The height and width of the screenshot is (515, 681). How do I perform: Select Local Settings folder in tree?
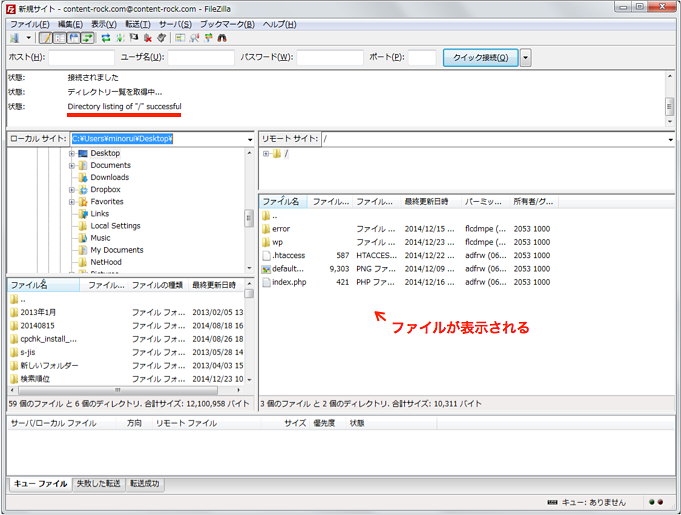point(115,226)
